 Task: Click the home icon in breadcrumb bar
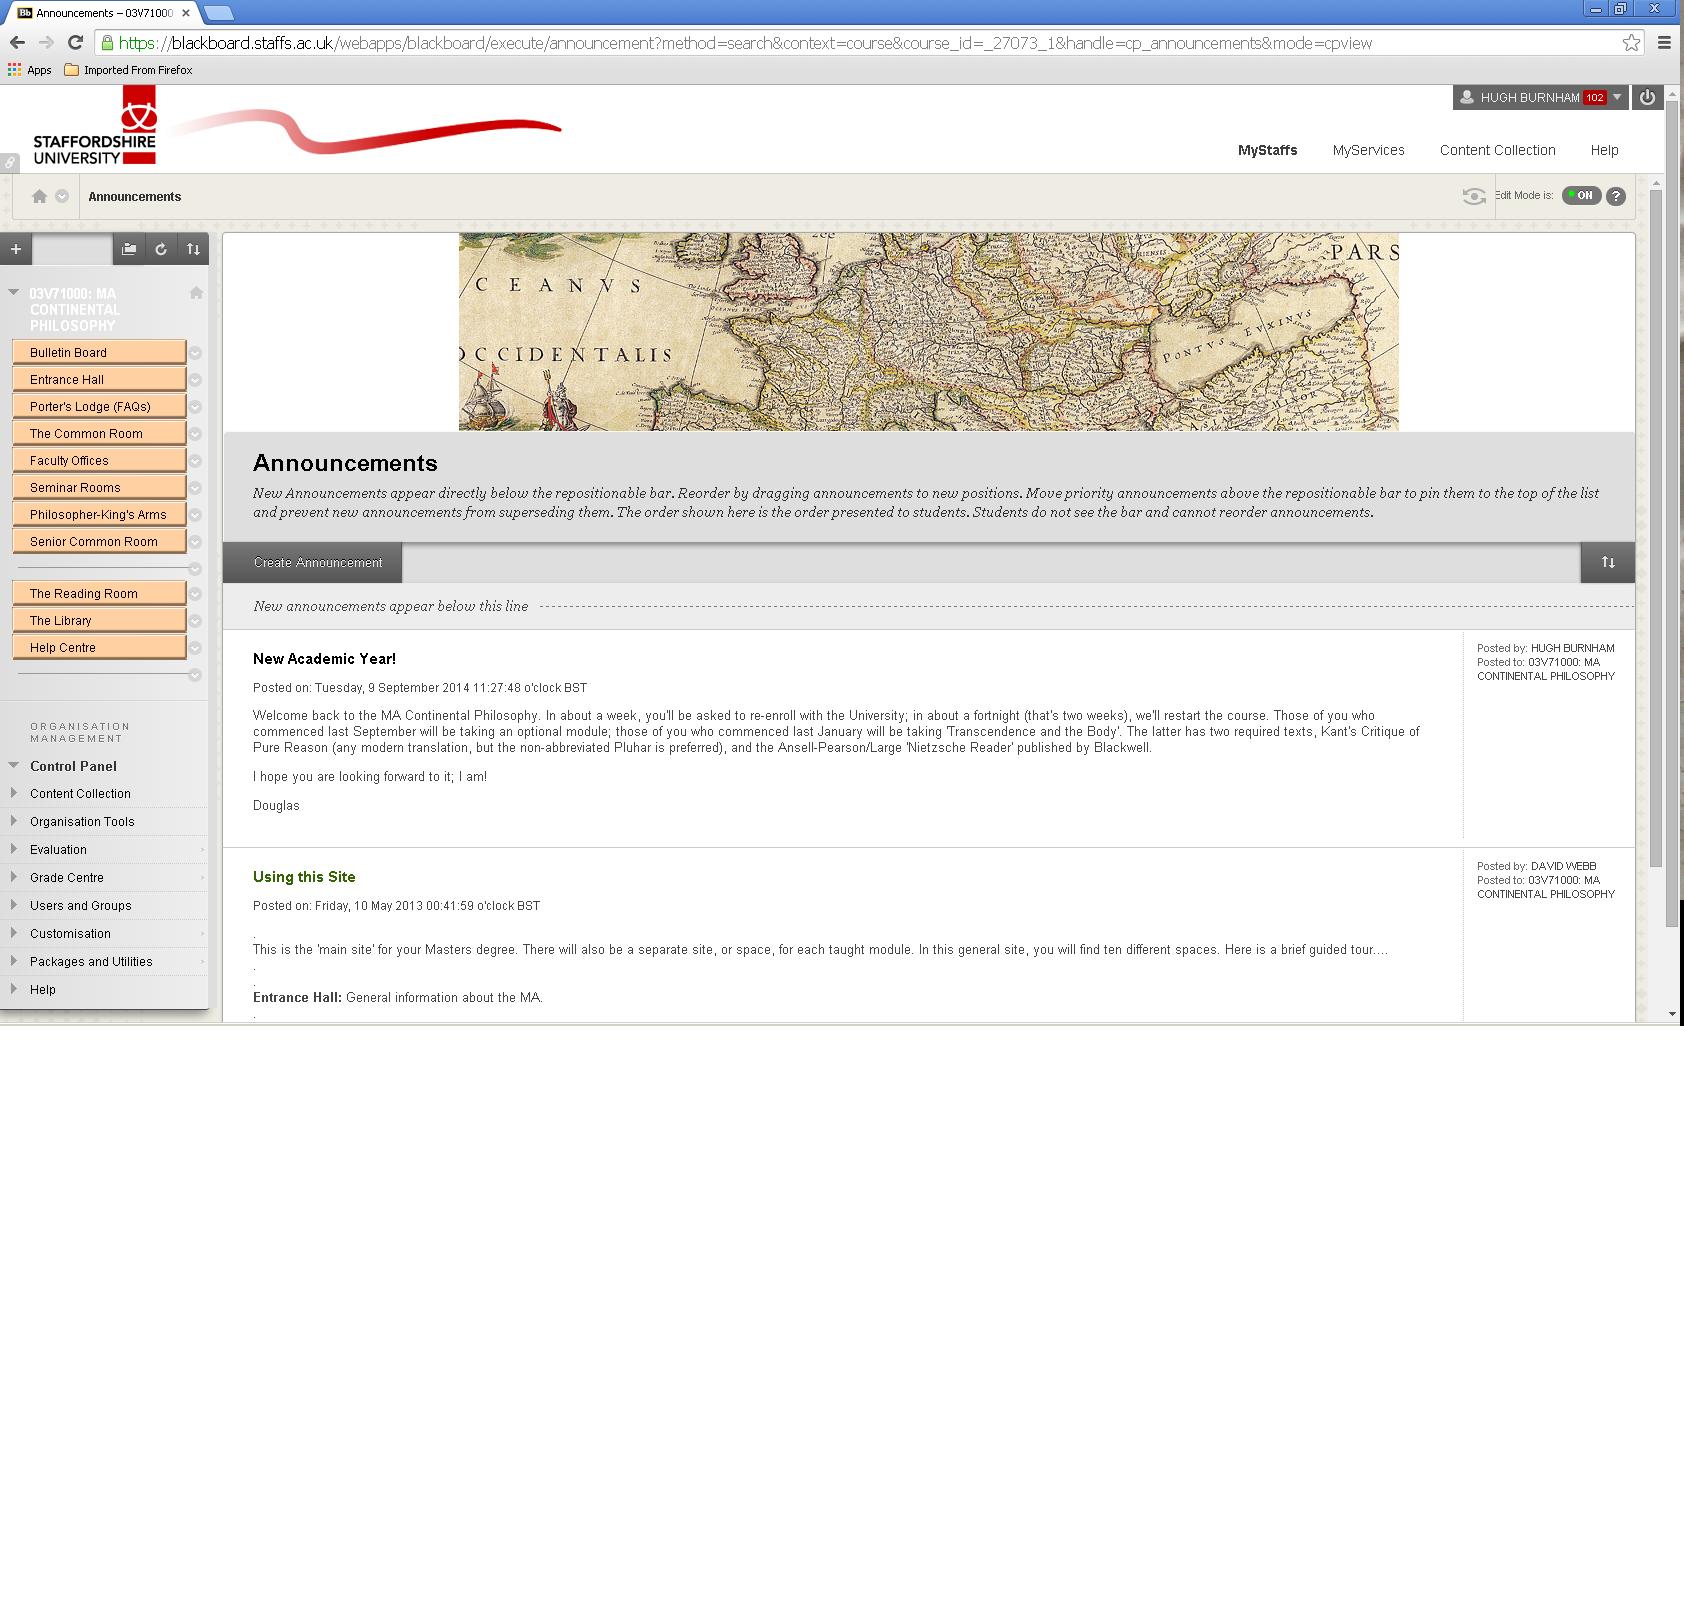(39, 196)
